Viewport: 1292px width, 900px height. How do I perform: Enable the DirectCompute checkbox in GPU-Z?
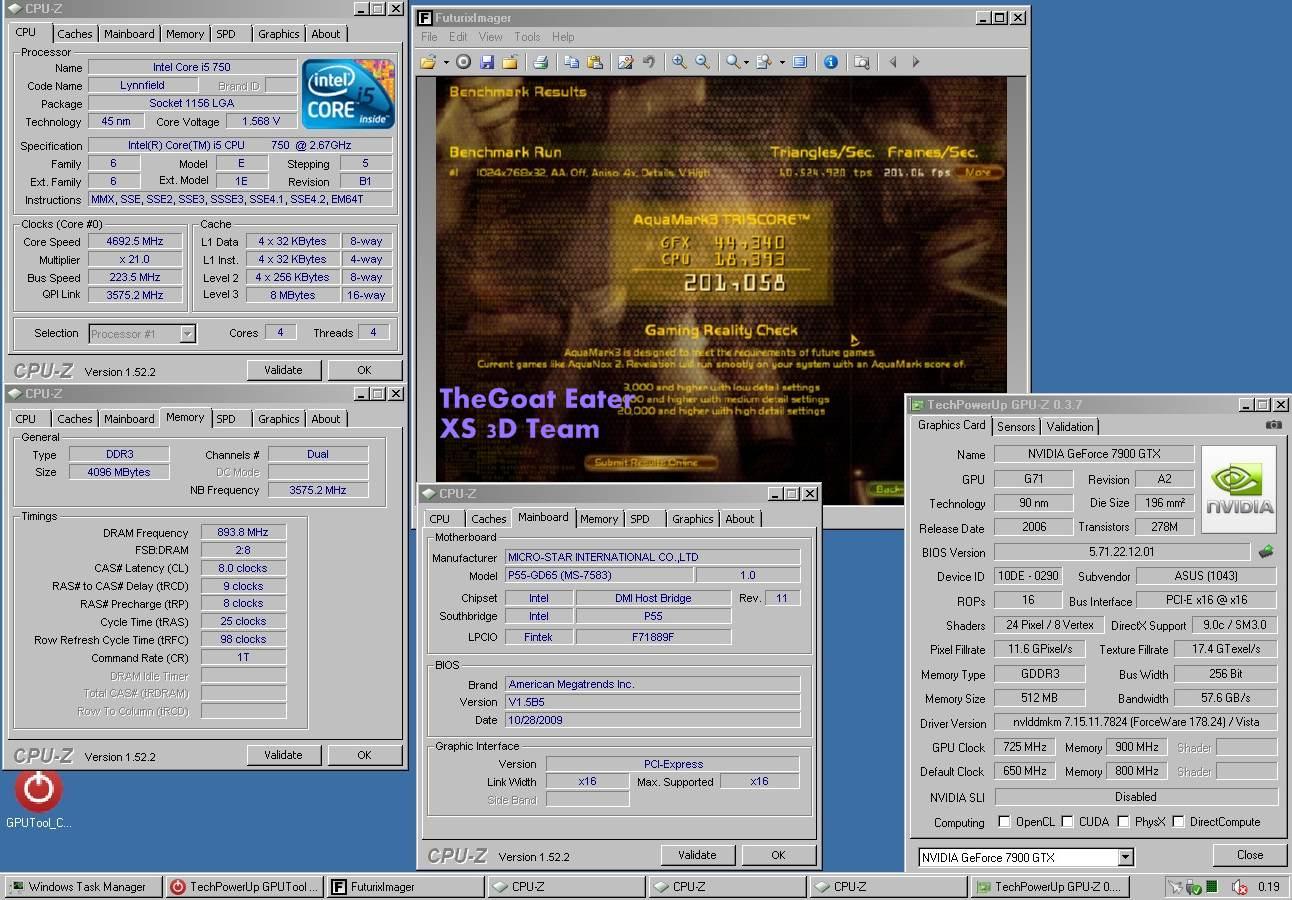tap(1178, 822)
